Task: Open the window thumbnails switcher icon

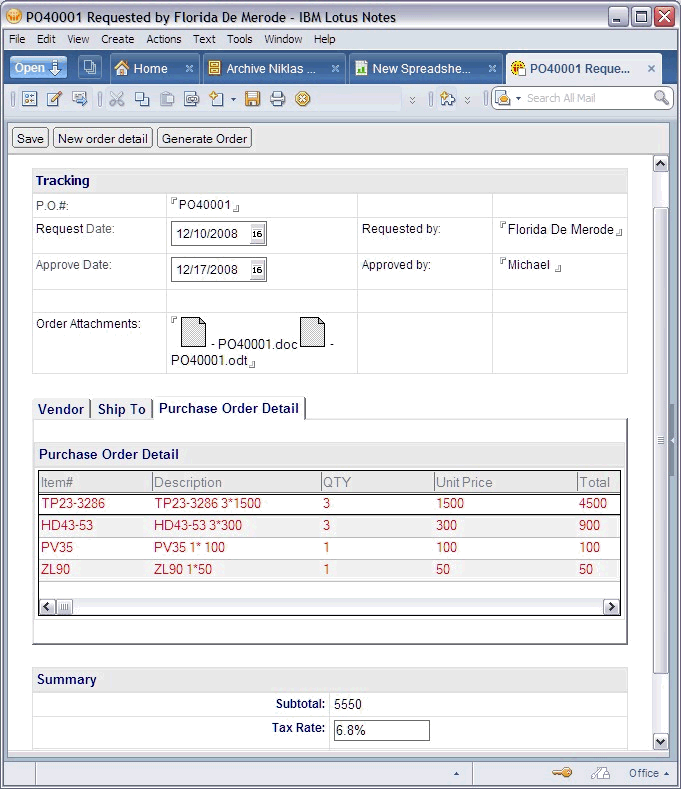Action: coord(90,67)
